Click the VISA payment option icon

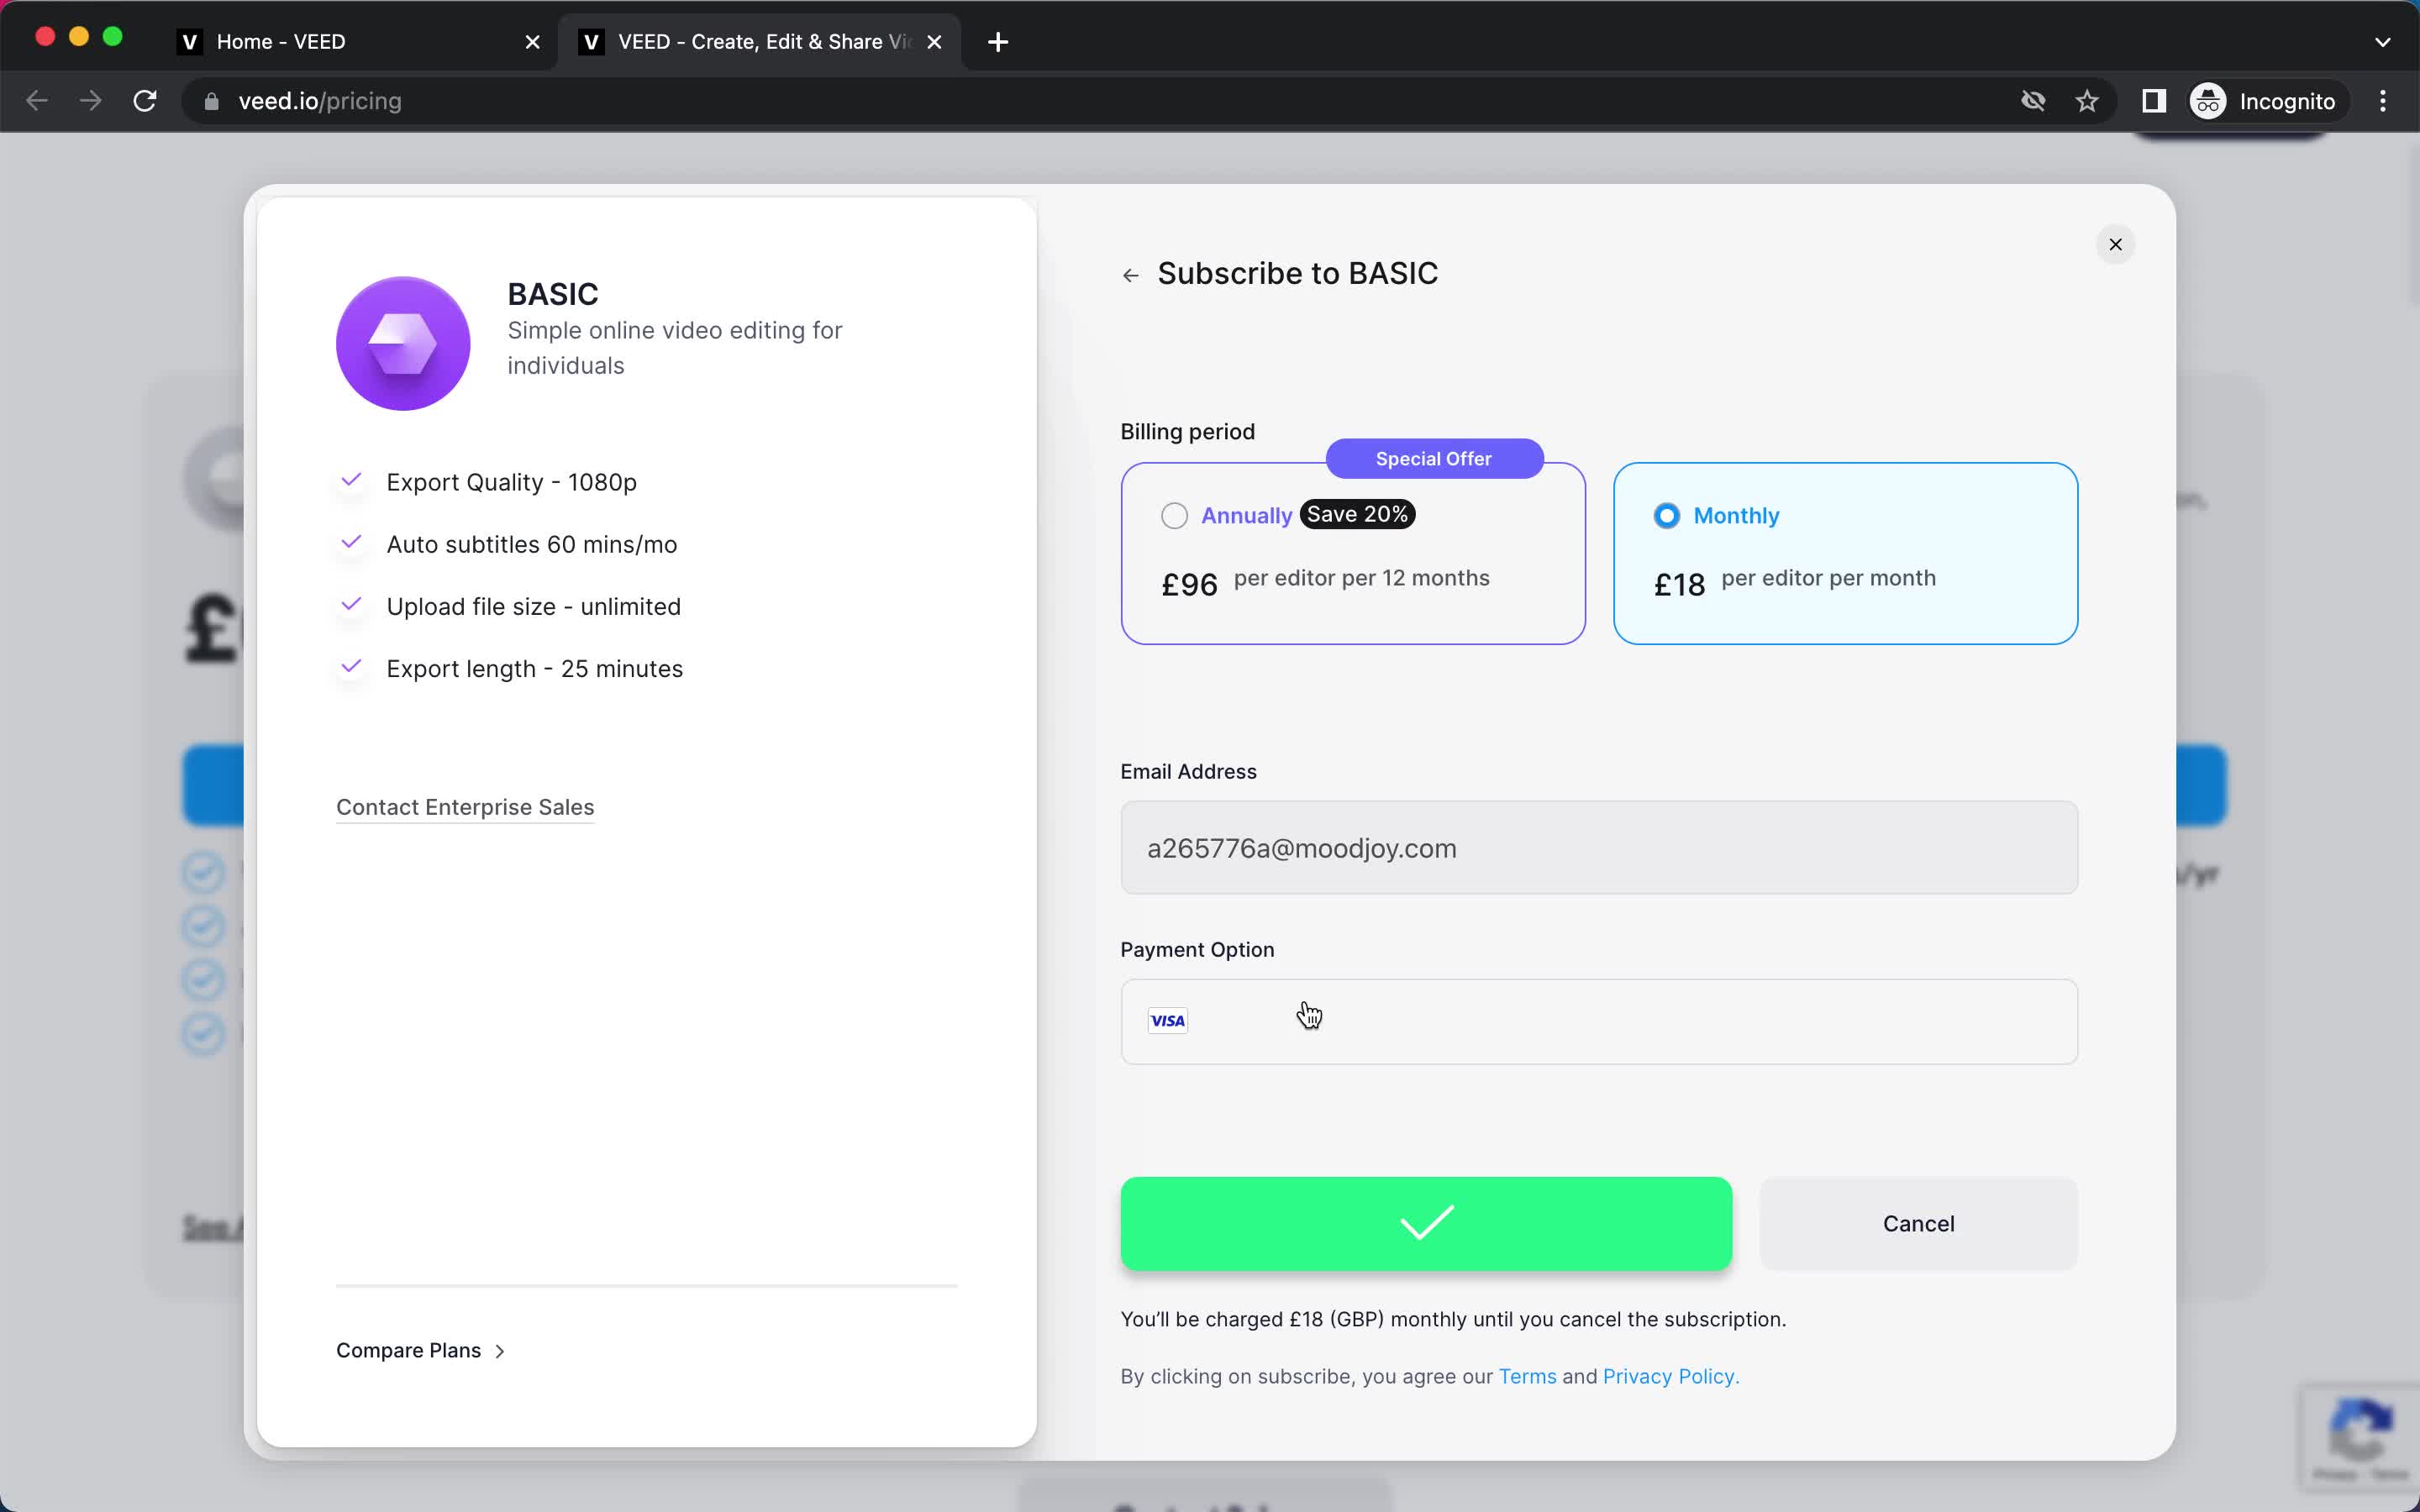pyautogui.click(x=1167, y=1019)
